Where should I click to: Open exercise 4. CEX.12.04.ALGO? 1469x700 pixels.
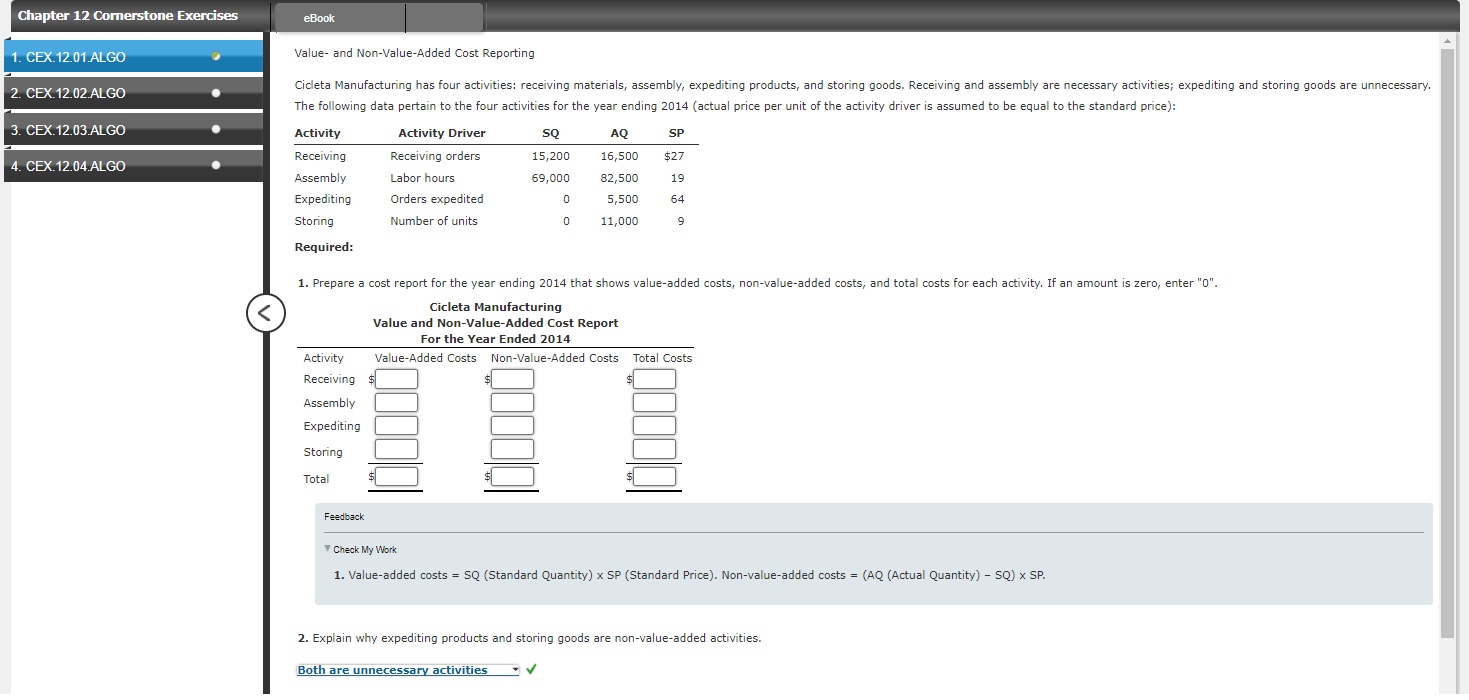[x=132, y=166]
